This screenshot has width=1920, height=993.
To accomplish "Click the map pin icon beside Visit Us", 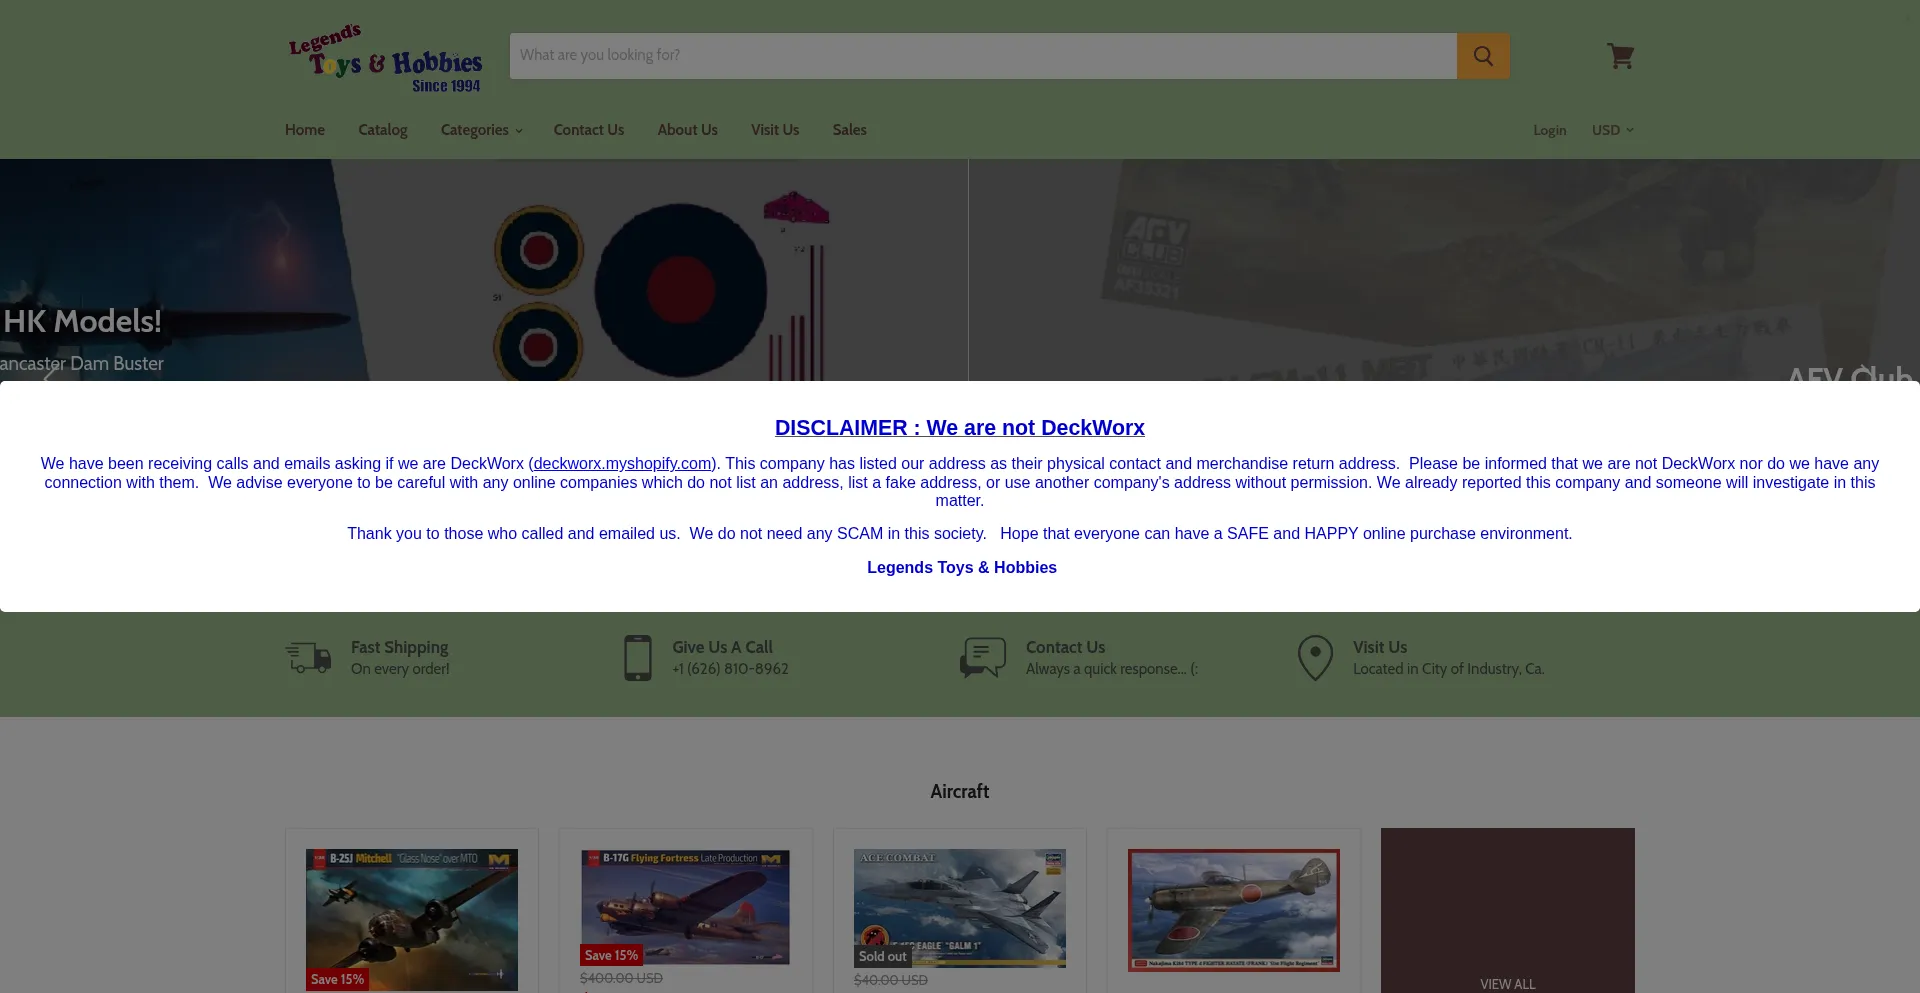I will [x=1315, y=658].
